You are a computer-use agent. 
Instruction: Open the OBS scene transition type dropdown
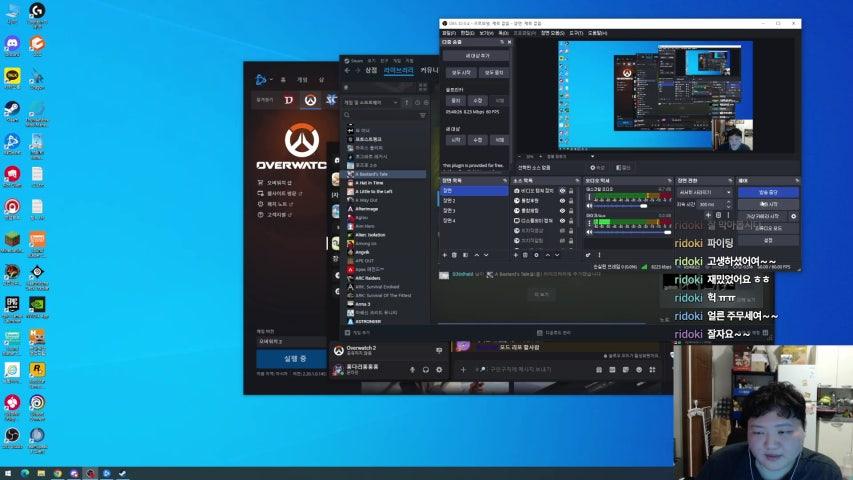(704, 191)
